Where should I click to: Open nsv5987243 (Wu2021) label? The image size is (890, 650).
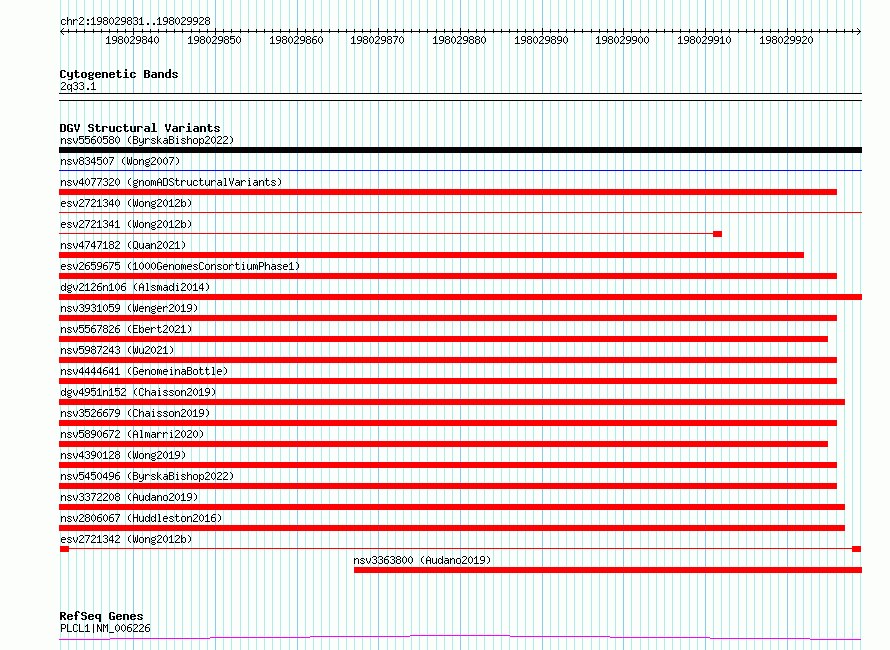coord(117,350)
